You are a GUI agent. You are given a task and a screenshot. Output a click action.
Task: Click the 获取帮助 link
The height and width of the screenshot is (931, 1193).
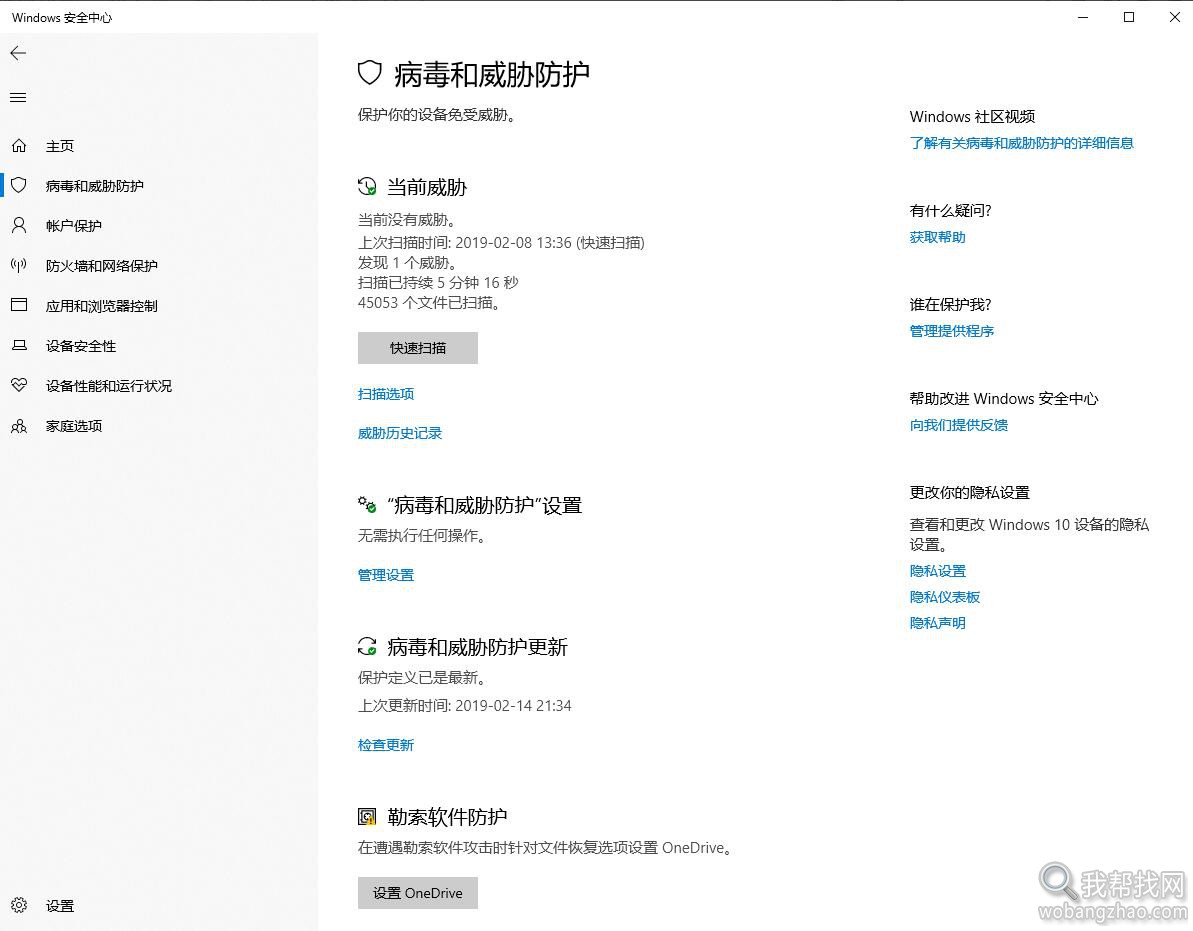click(x=937, y=237)
